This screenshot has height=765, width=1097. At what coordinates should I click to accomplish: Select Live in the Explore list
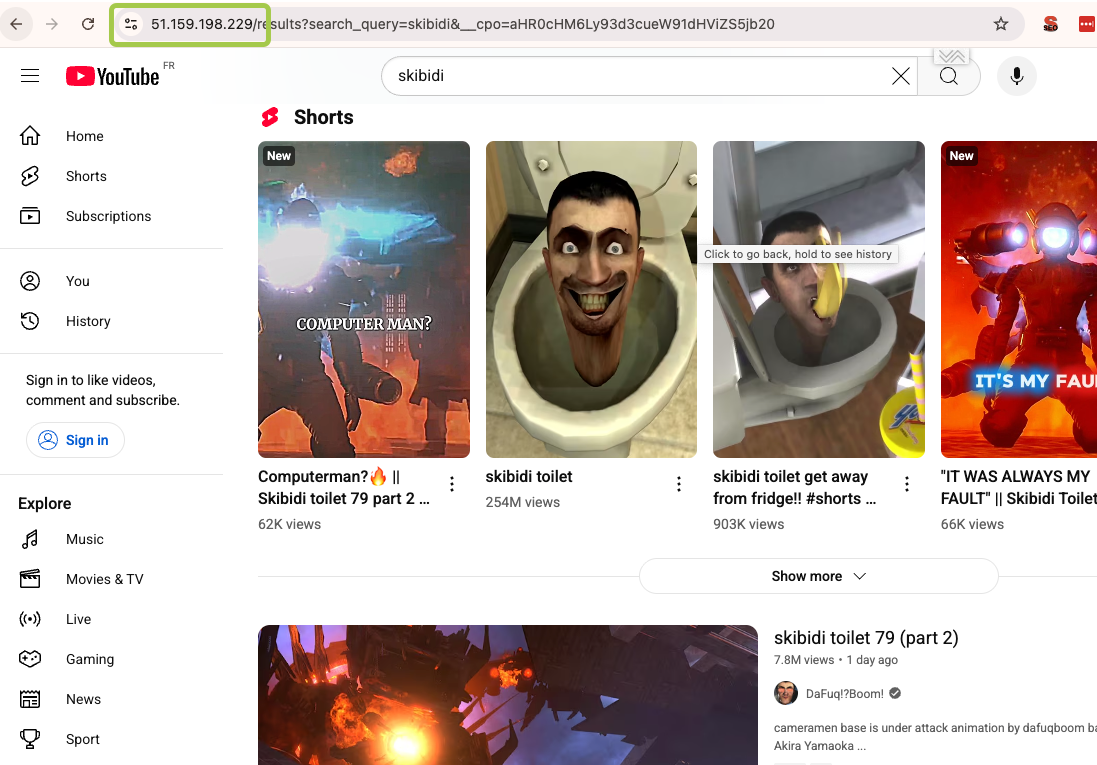[78, 619]
